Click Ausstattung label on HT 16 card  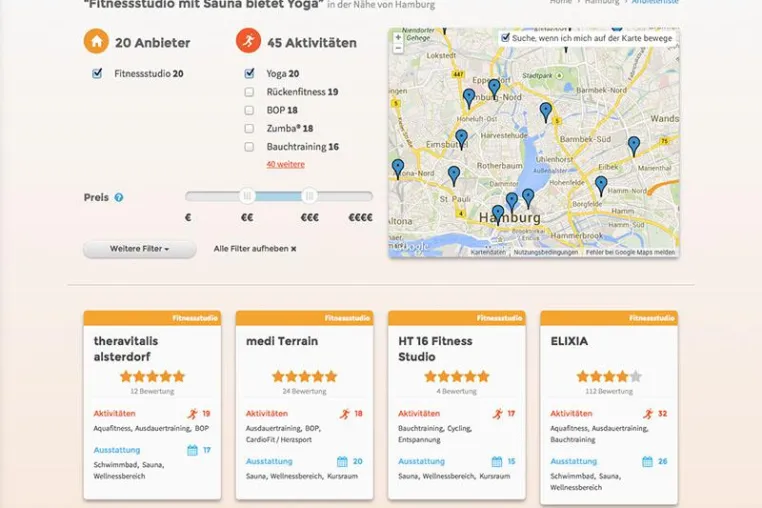click(x=421, y=461)
